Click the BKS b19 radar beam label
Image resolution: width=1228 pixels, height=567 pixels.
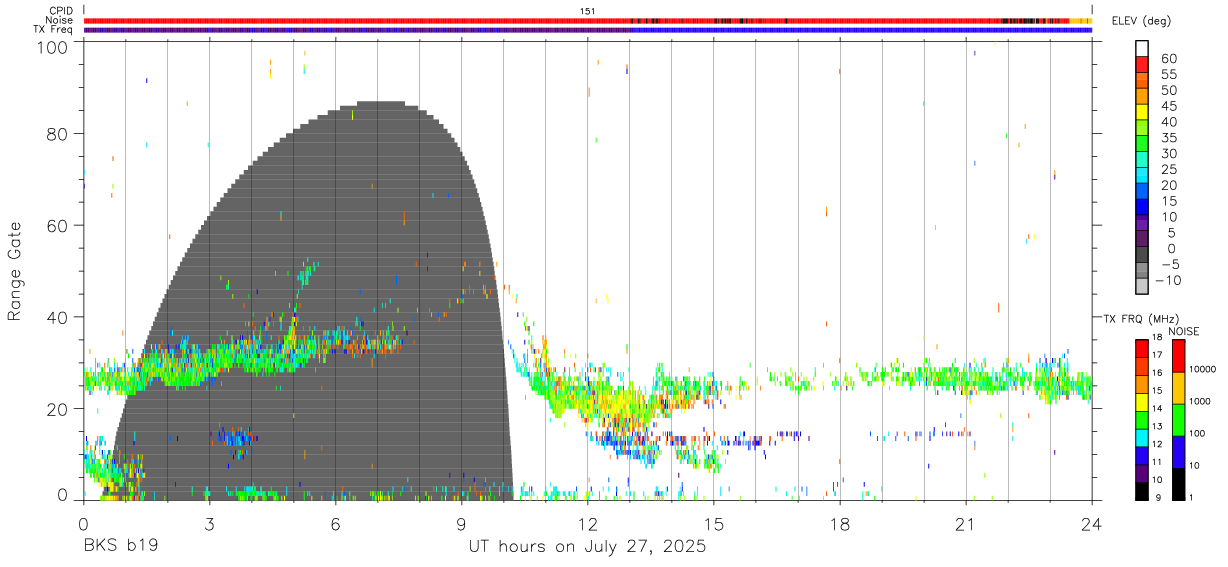point(121,547)
